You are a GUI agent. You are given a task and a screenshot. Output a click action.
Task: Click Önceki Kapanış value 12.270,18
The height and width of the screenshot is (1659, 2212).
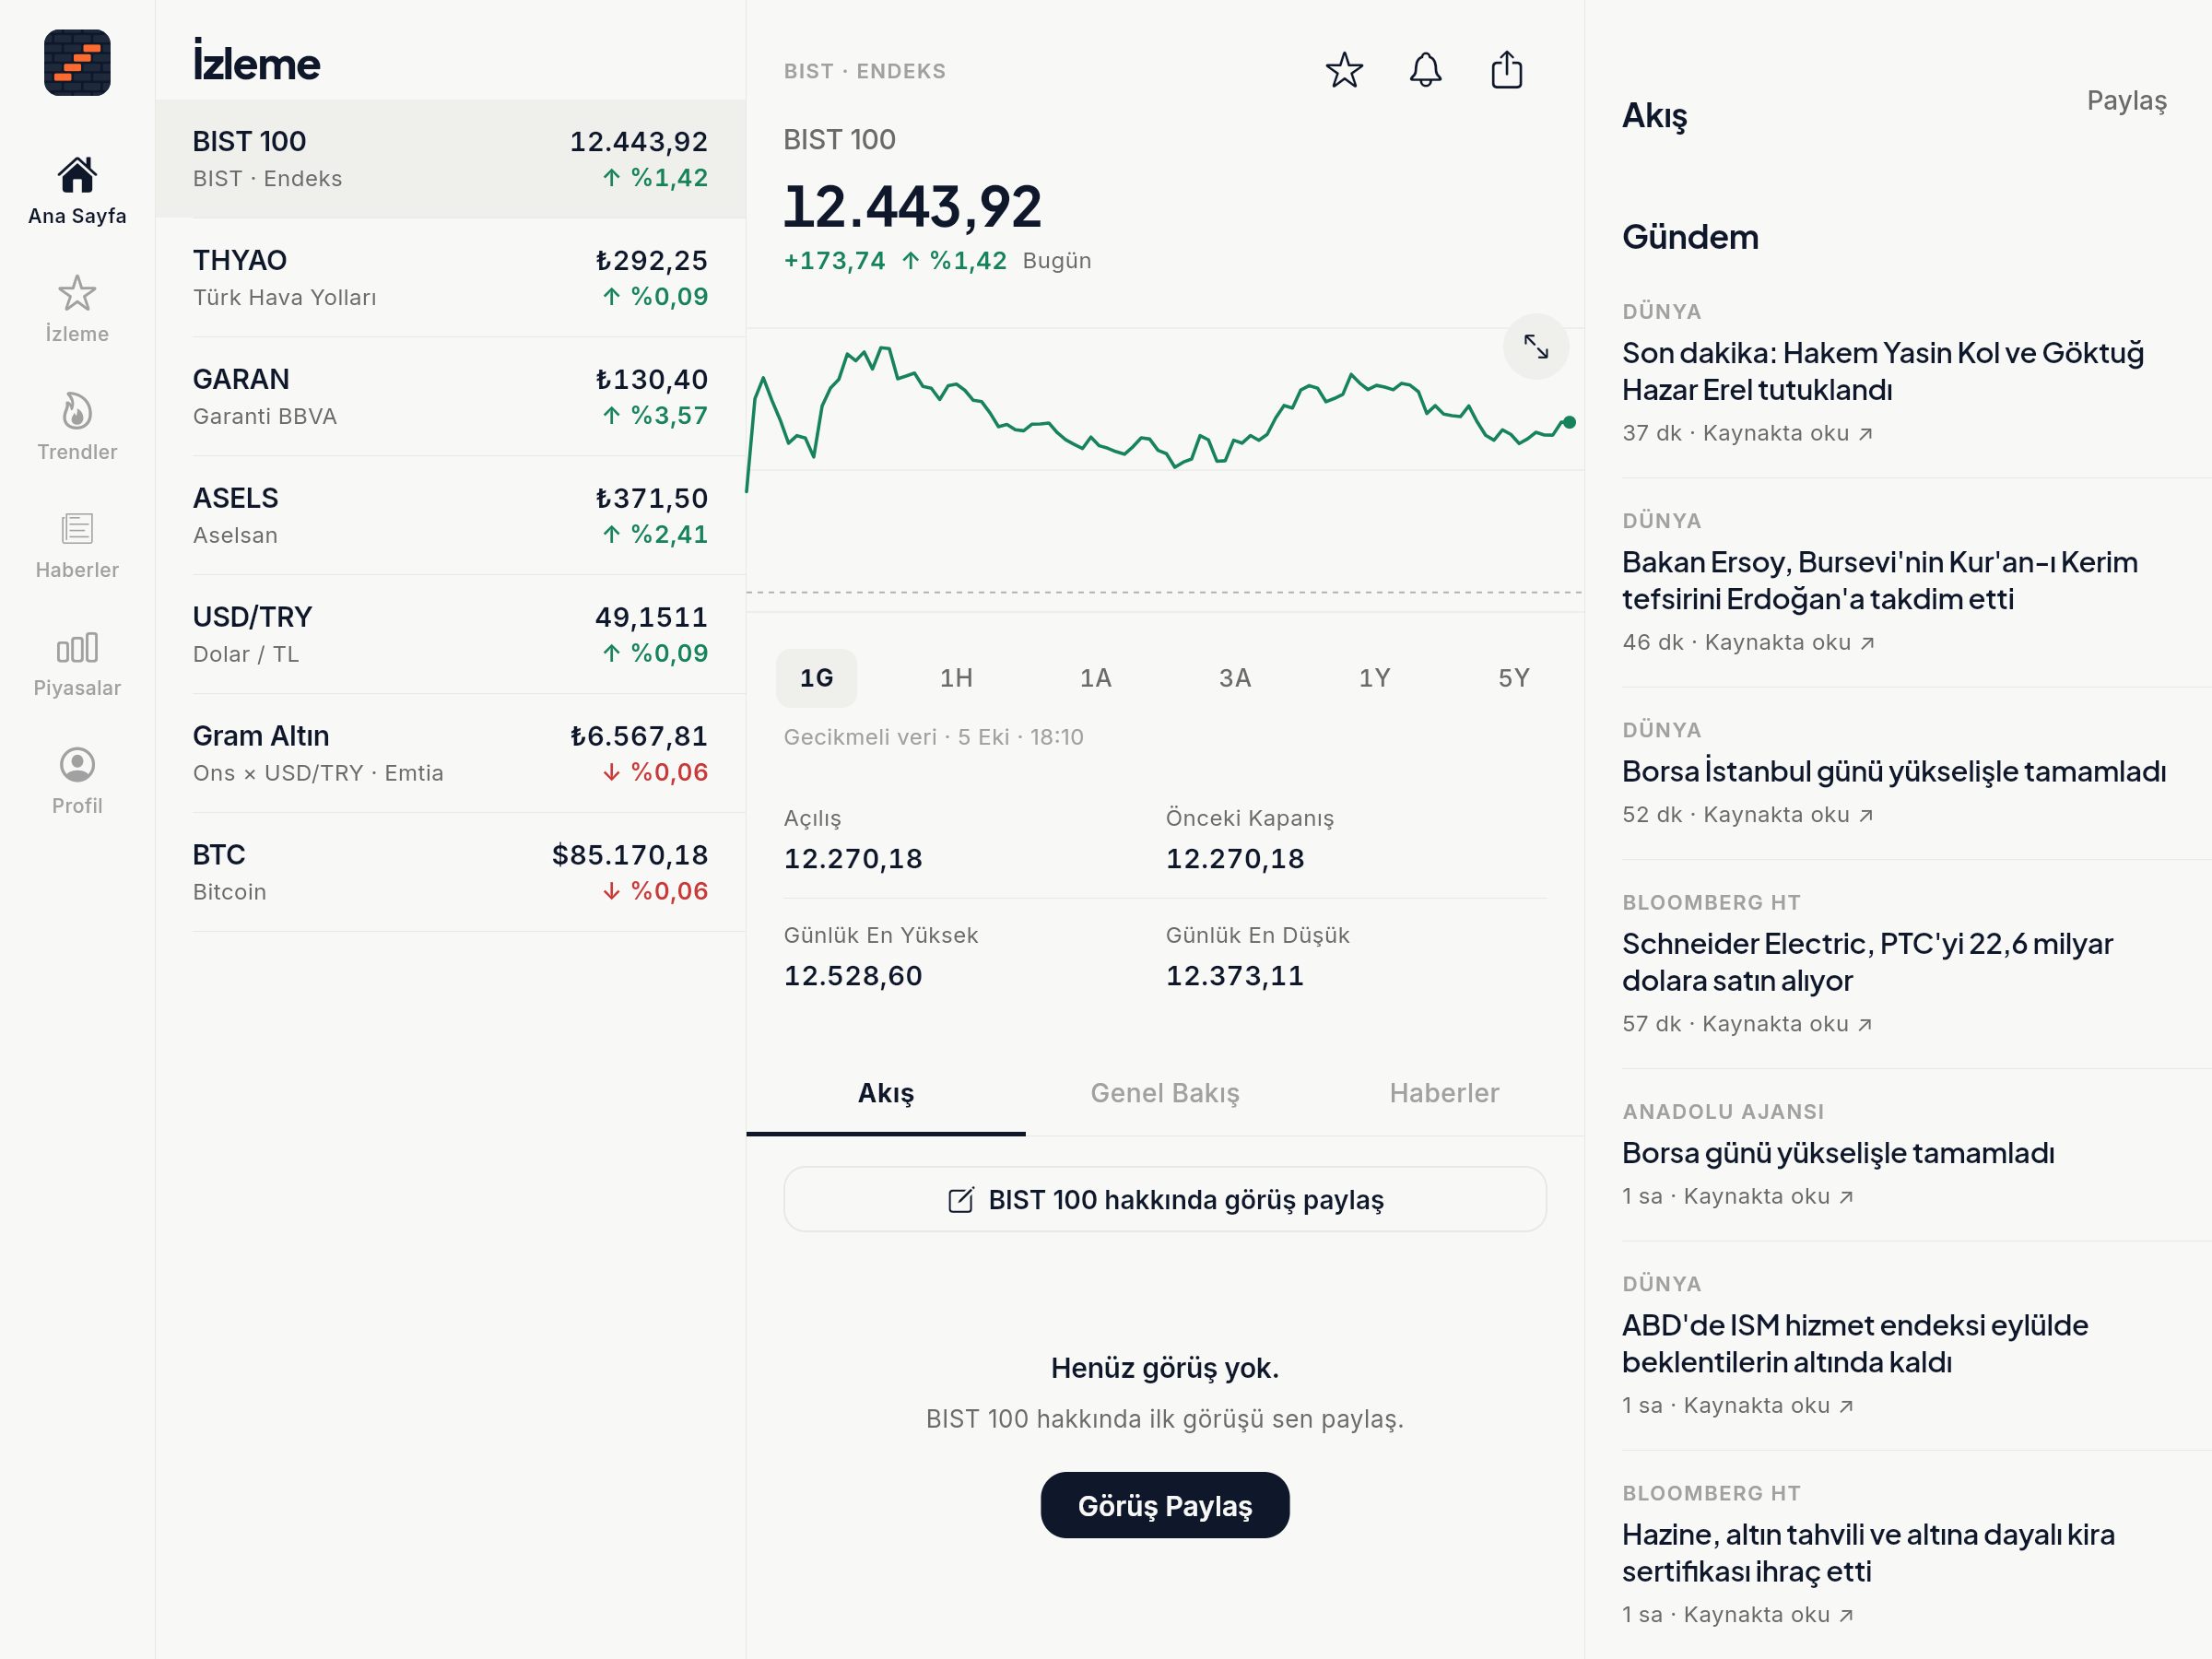click(1235, 859)
